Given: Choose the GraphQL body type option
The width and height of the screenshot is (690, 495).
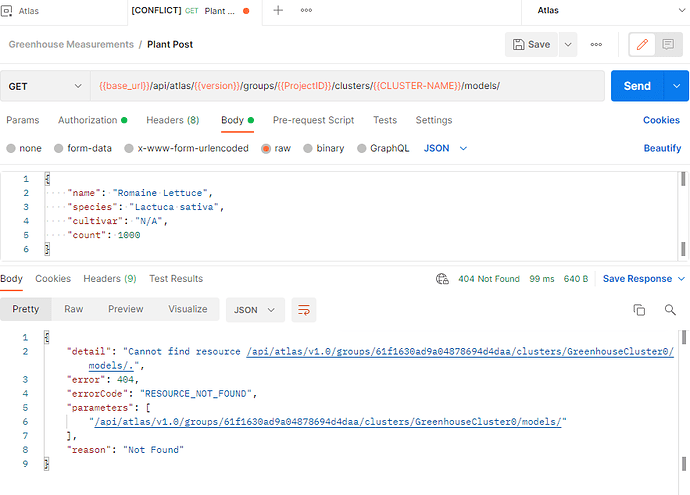Looking at the screenshot, I should point(363,149).
